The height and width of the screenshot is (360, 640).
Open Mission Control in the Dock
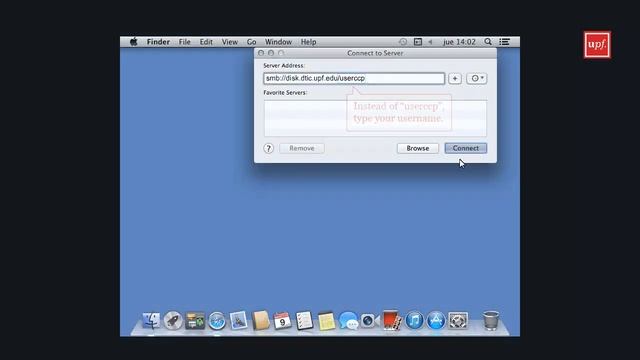[195, 320]
